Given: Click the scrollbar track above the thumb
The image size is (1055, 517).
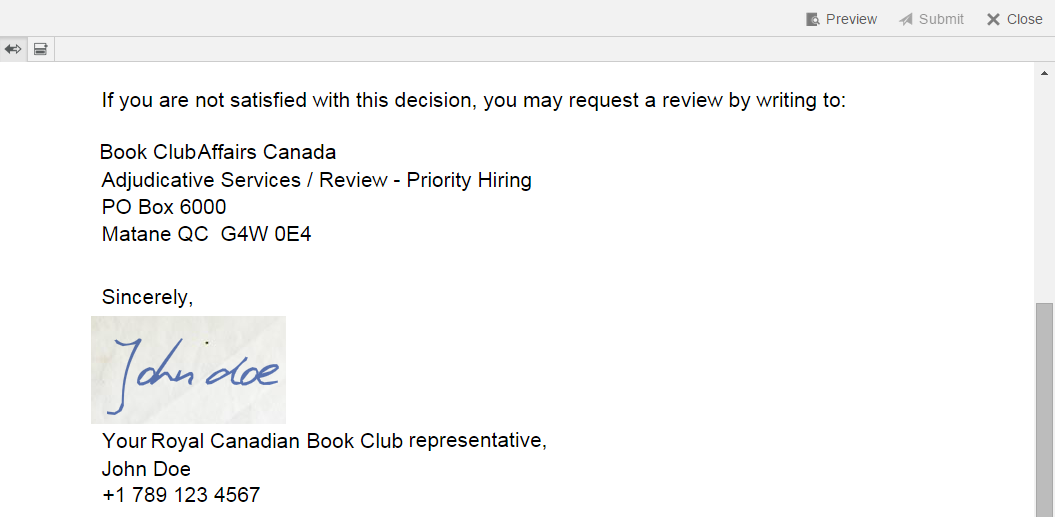Looking at the screenshot, I should pyautogui.click(x=1044, y=190).
